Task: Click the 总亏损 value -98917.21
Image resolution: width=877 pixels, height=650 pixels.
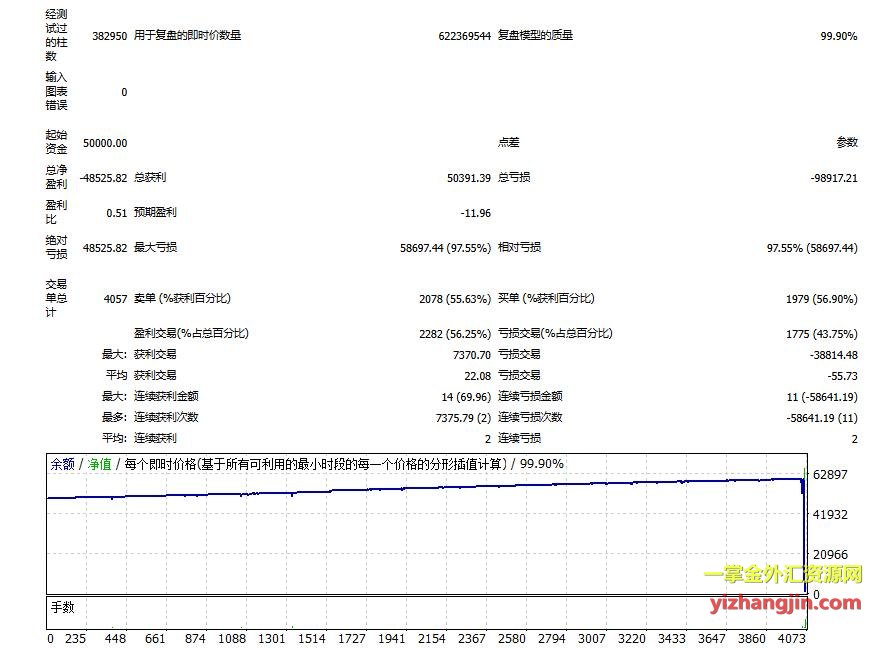Action: pos(835,178)
